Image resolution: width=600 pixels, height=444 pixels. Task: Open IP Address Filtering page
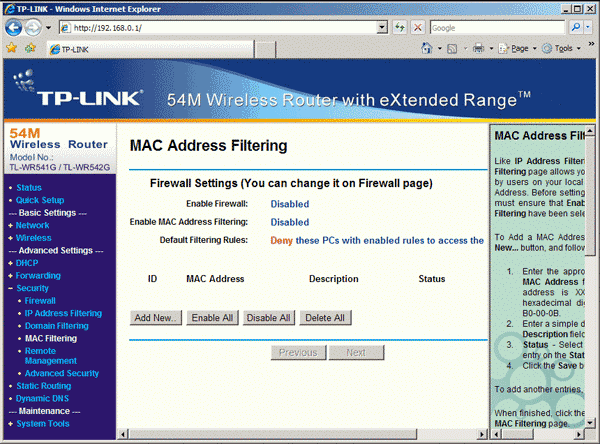[63, 313]
